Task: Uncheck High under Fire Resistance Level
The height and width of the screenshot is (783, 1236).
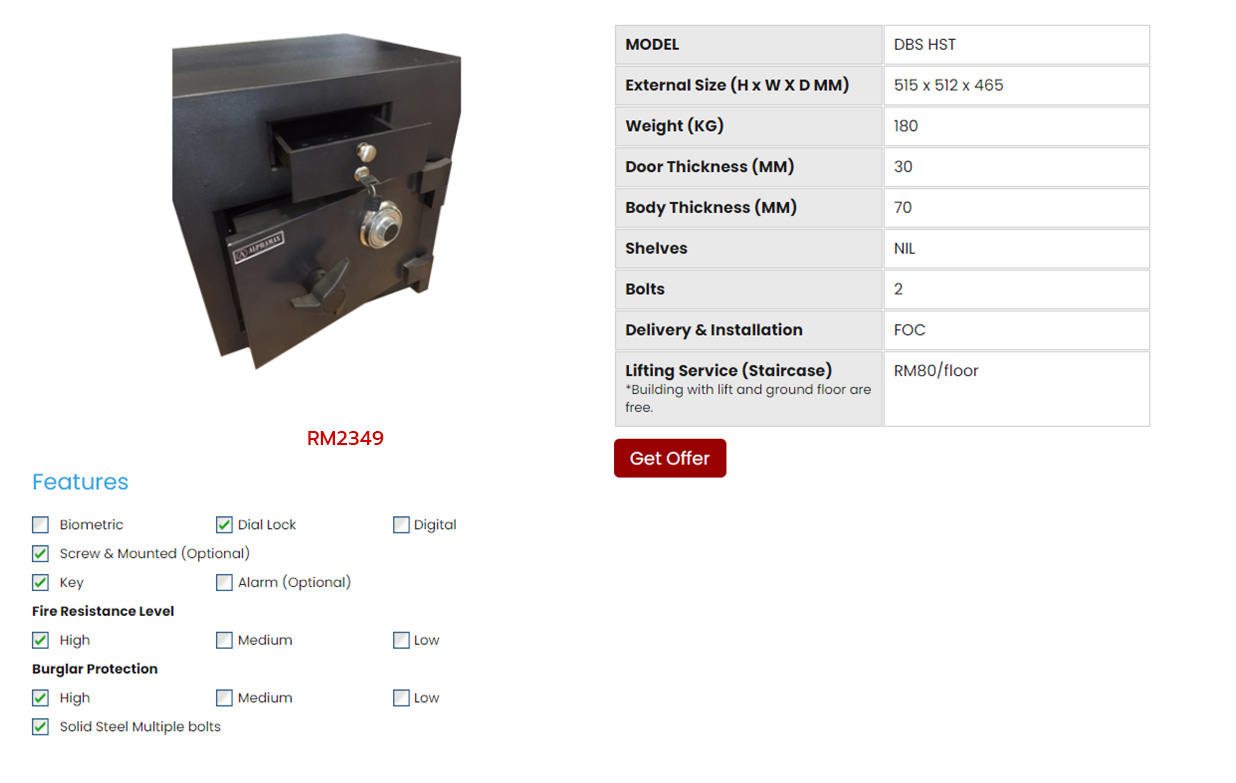Action: 40,641
